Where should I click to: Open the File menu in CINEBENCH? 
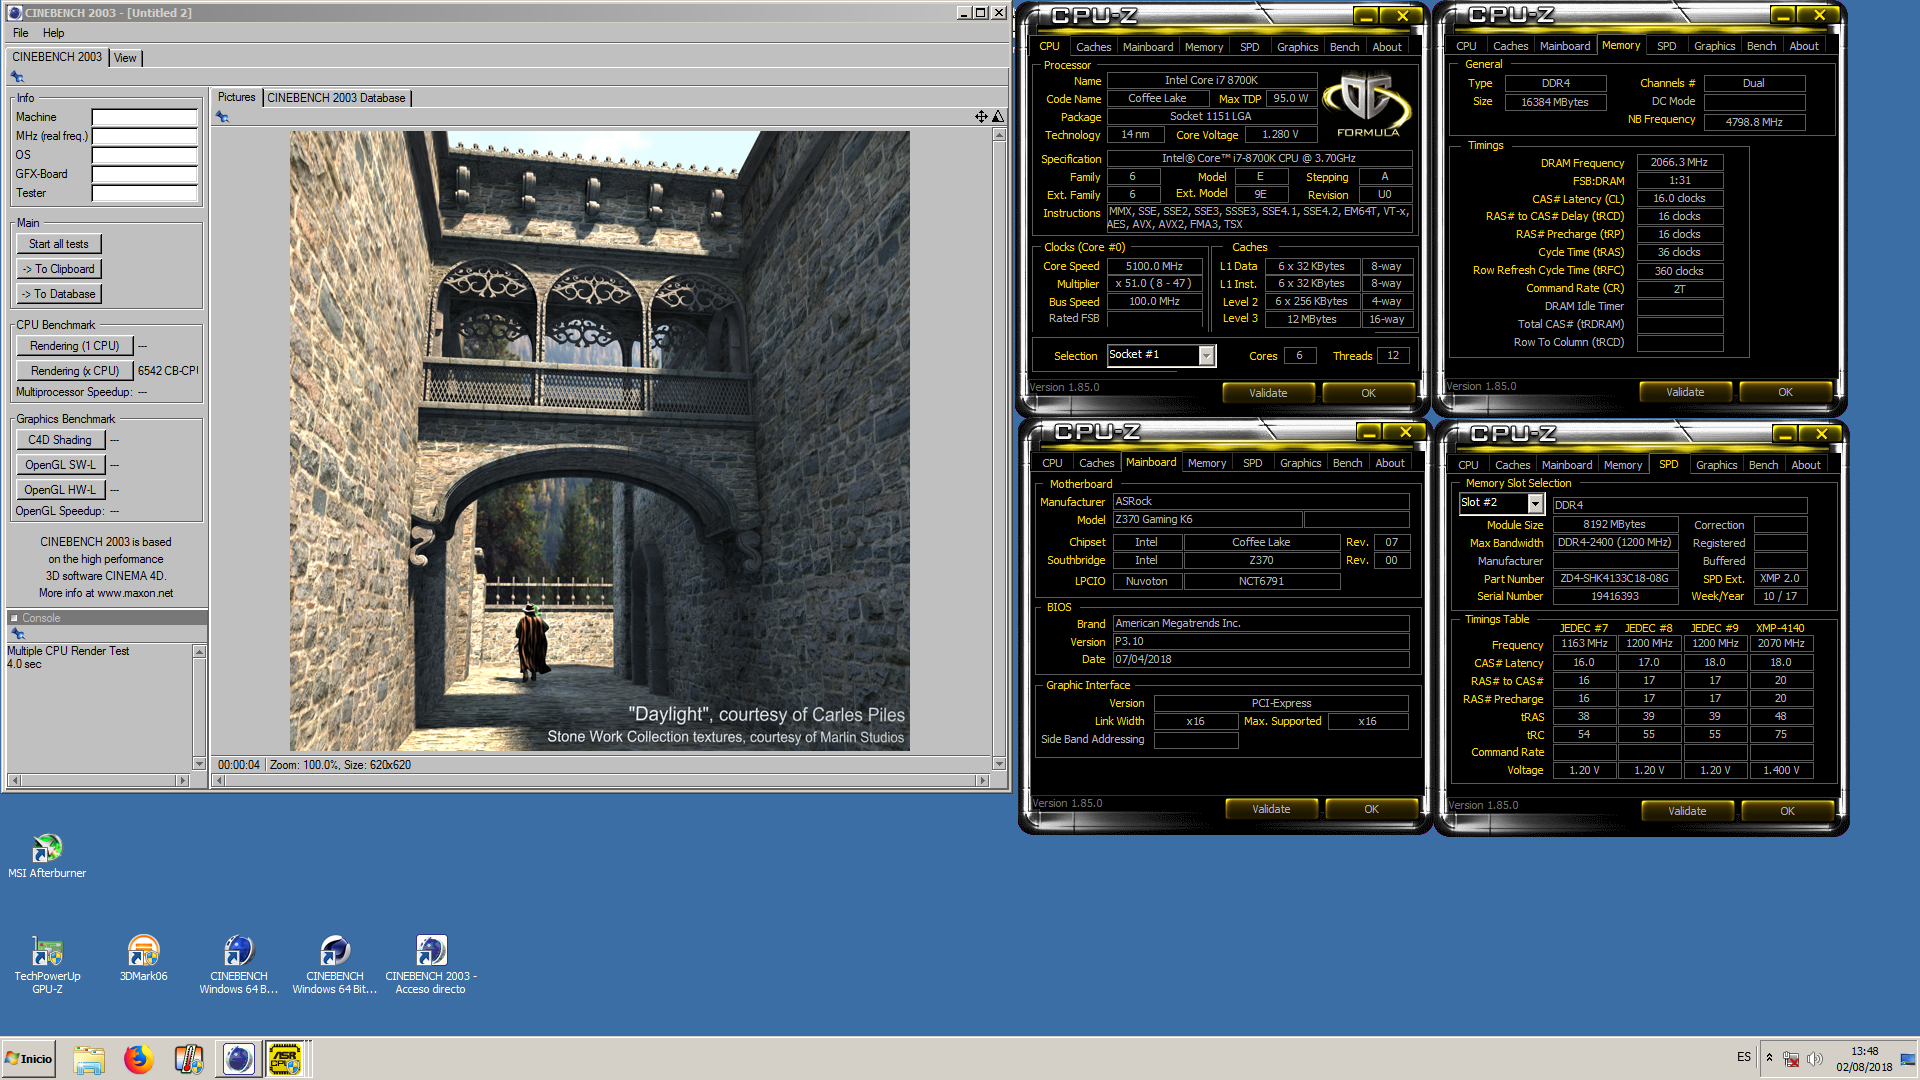[x=20, y=33]
